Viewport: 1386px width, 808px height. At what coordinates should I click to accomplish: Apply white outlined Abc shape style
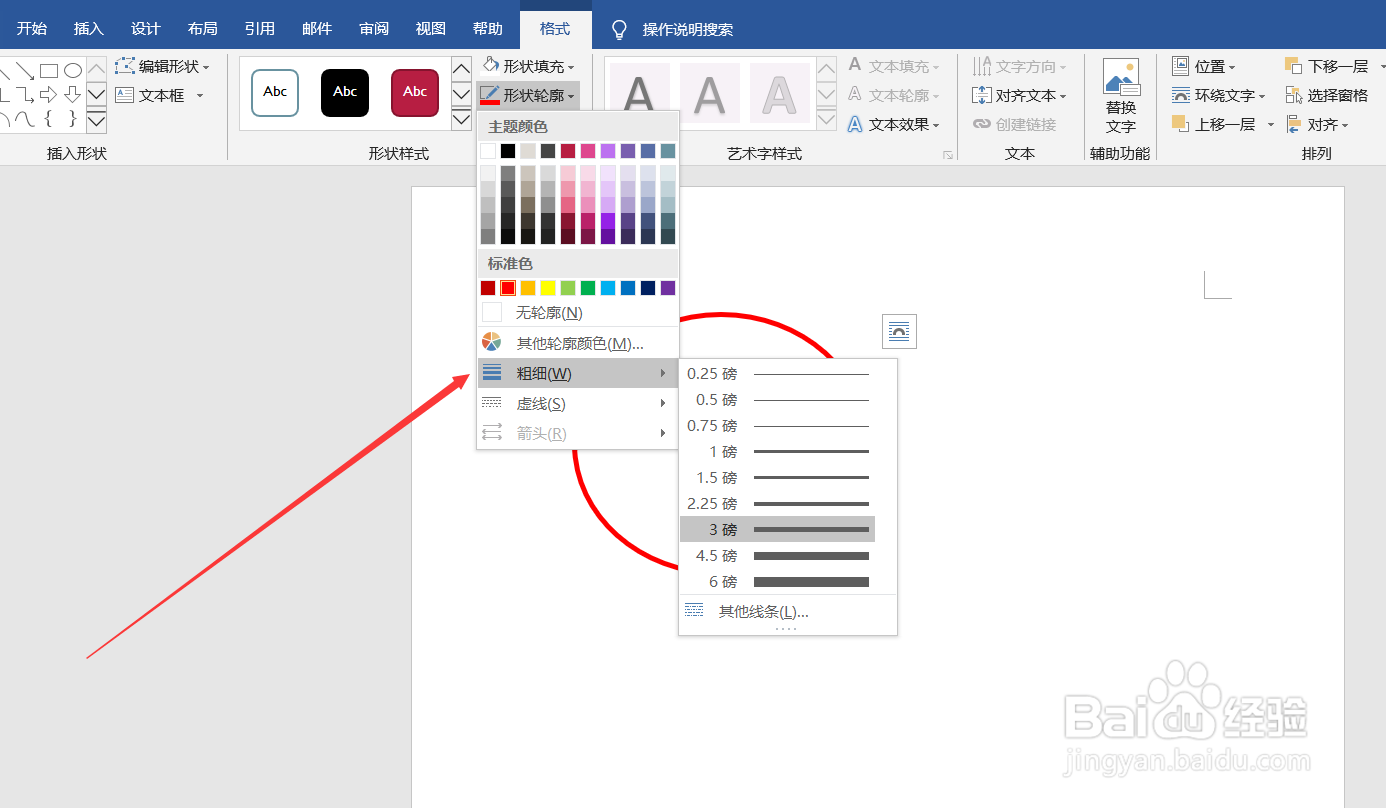(275, 93)
